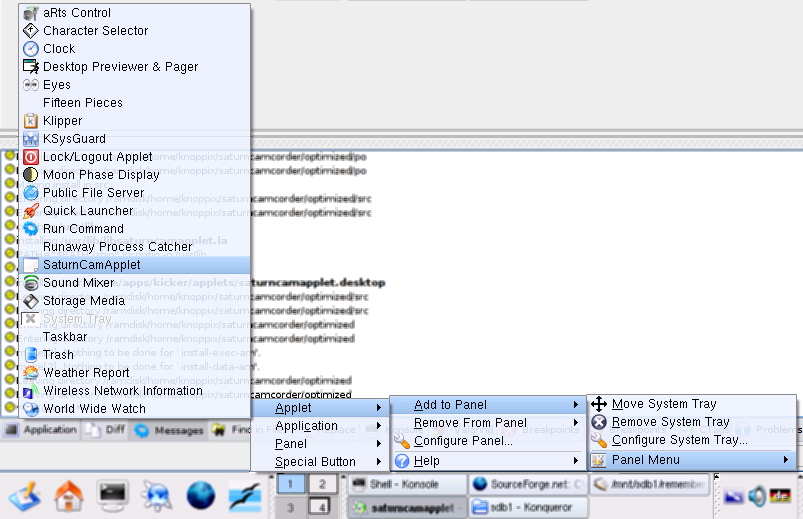
Task: Select SaturnCamApplet from the applet list
Action: click(x=92, y=265)
